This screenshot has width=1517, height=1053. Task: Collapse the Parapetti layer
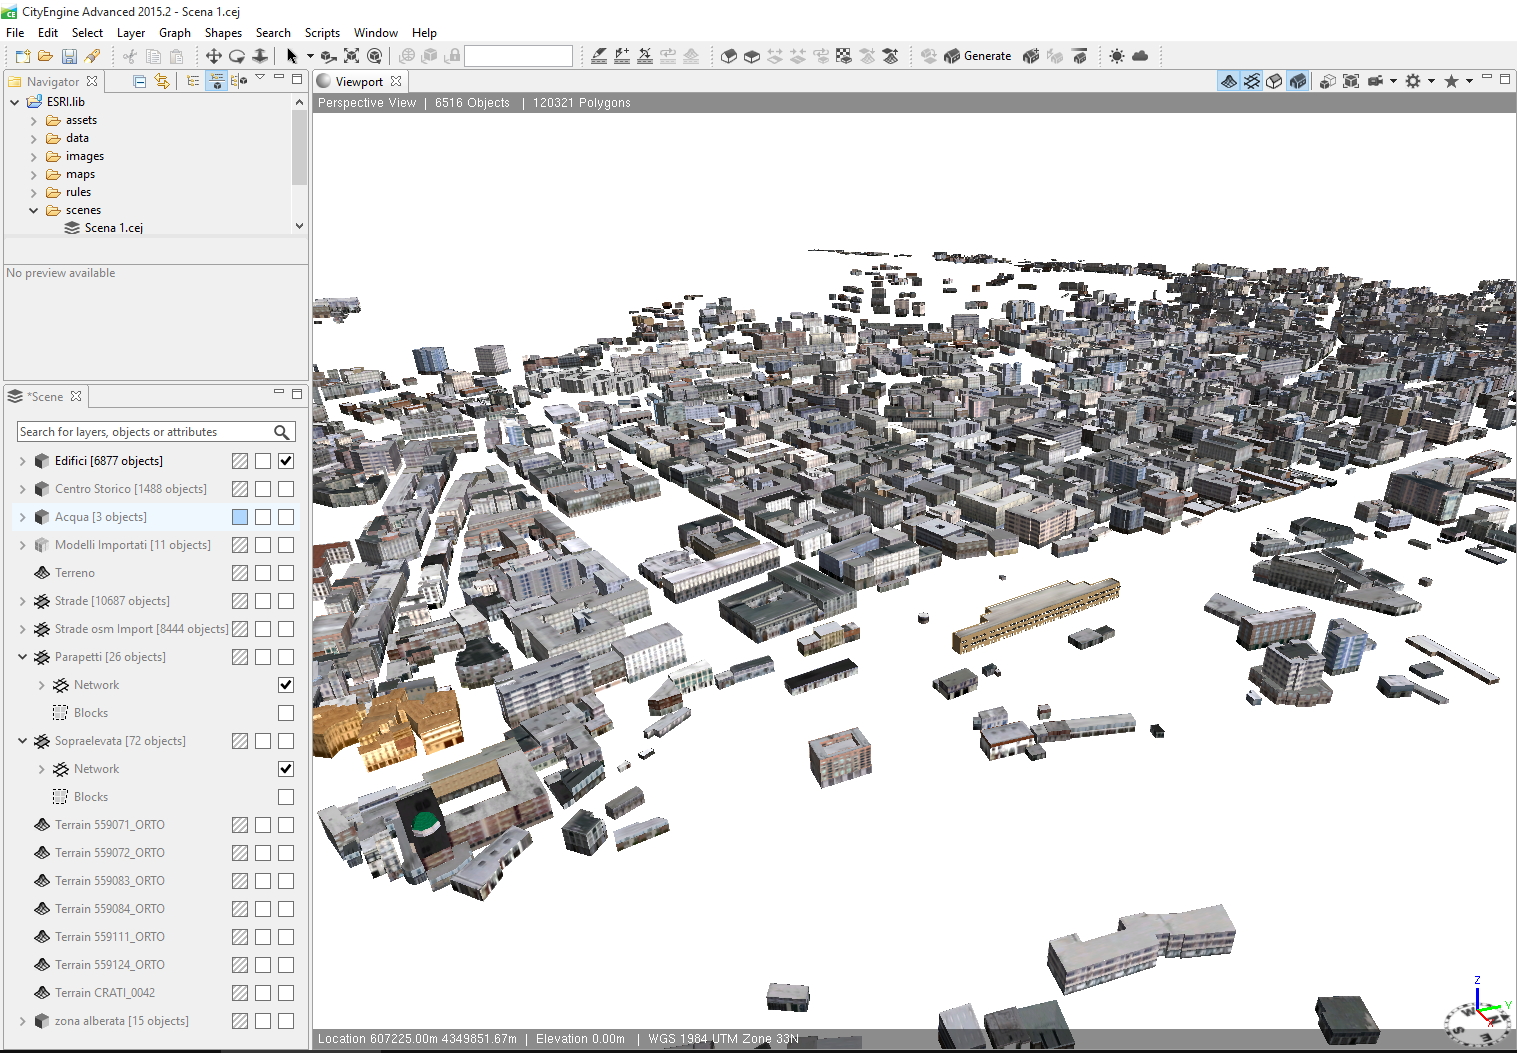click(22, 657)
